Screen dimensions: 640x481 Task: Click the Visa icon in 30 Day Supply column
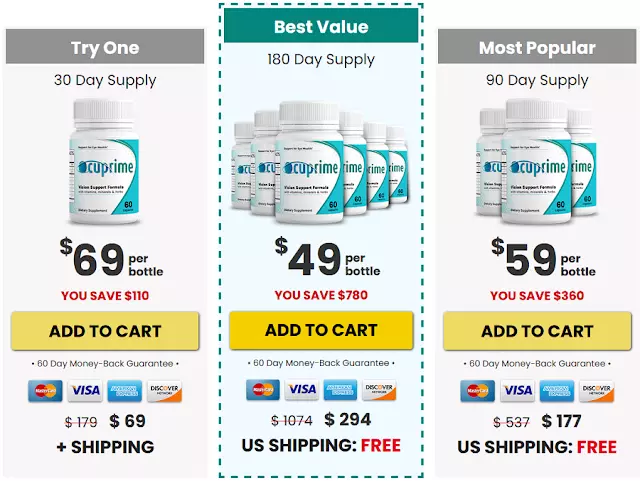tap(85, 391)
